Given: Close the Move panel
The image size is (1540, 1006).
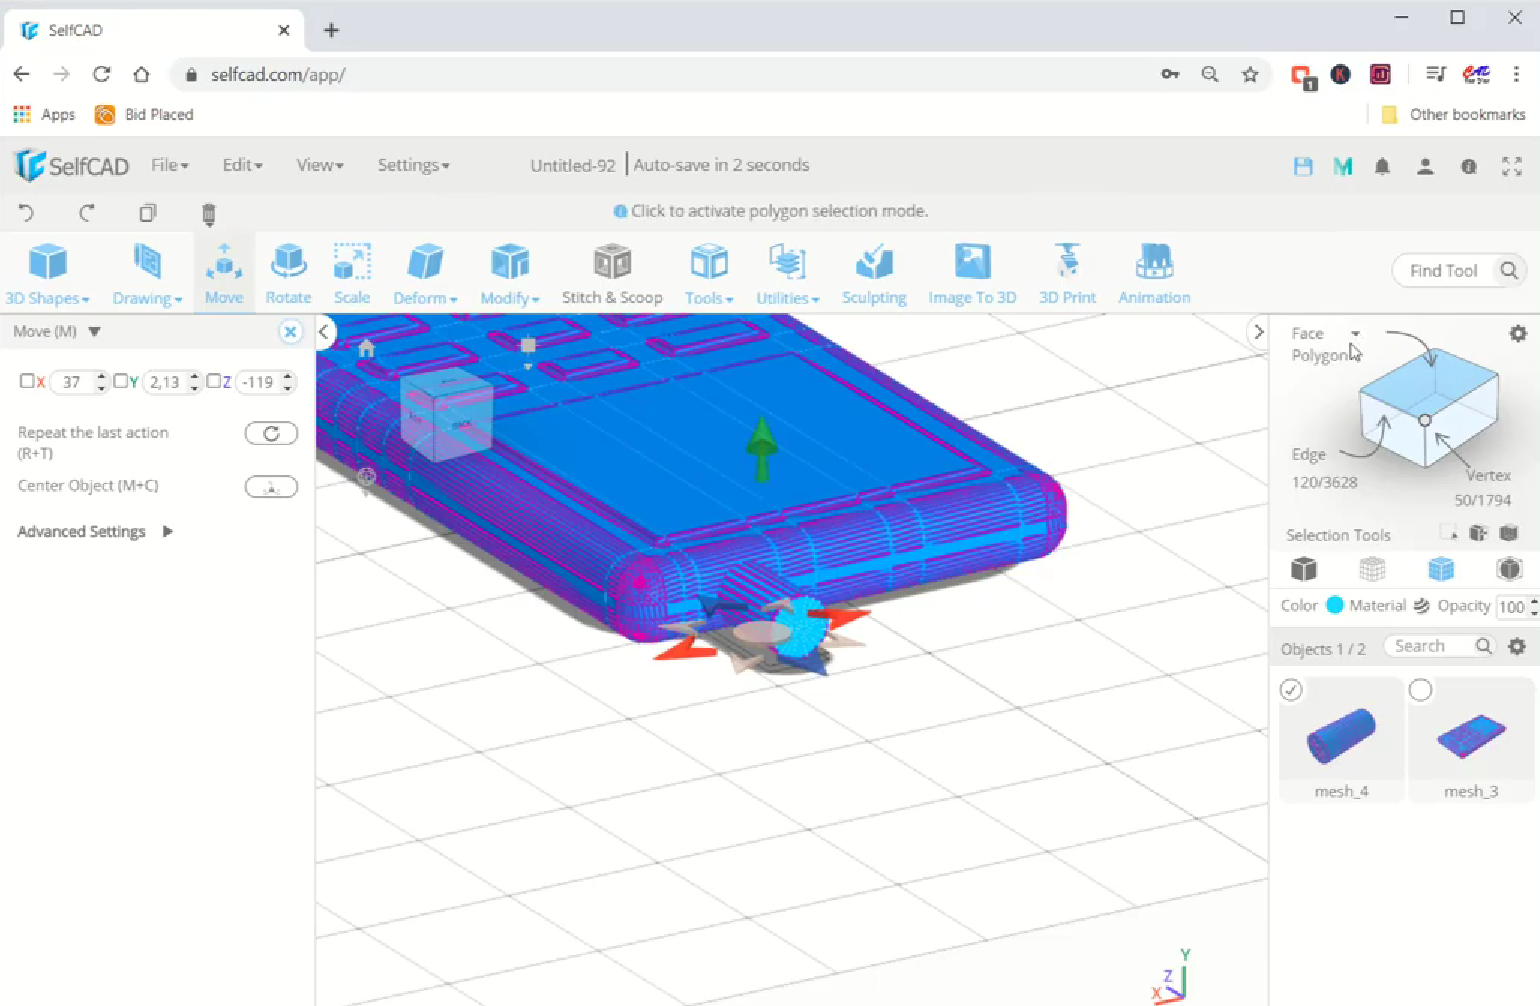Looking at the screenshot, I should tap(290, 332).
